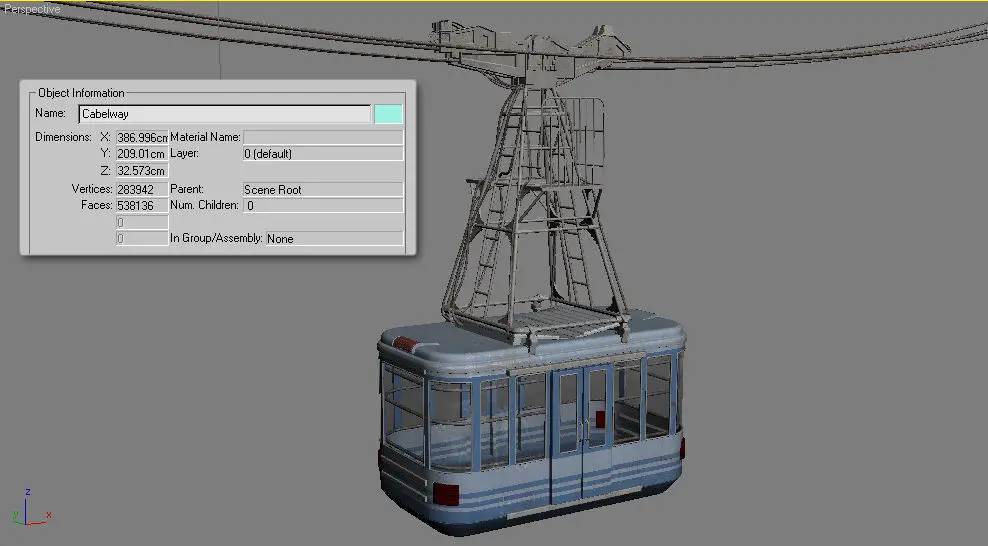Click the Cabelway name input field
Screen dimensions: 988x546
click(x=225, y=114)
